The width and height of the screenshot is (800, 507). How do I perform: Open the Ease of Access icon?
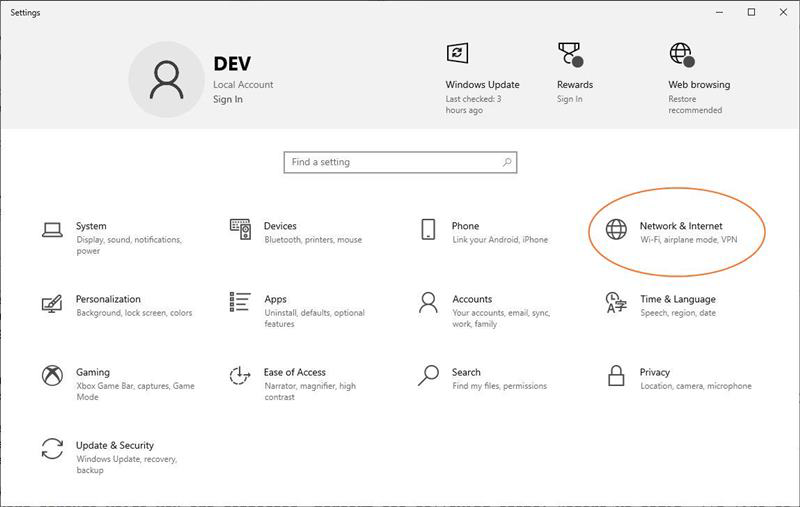240,375
